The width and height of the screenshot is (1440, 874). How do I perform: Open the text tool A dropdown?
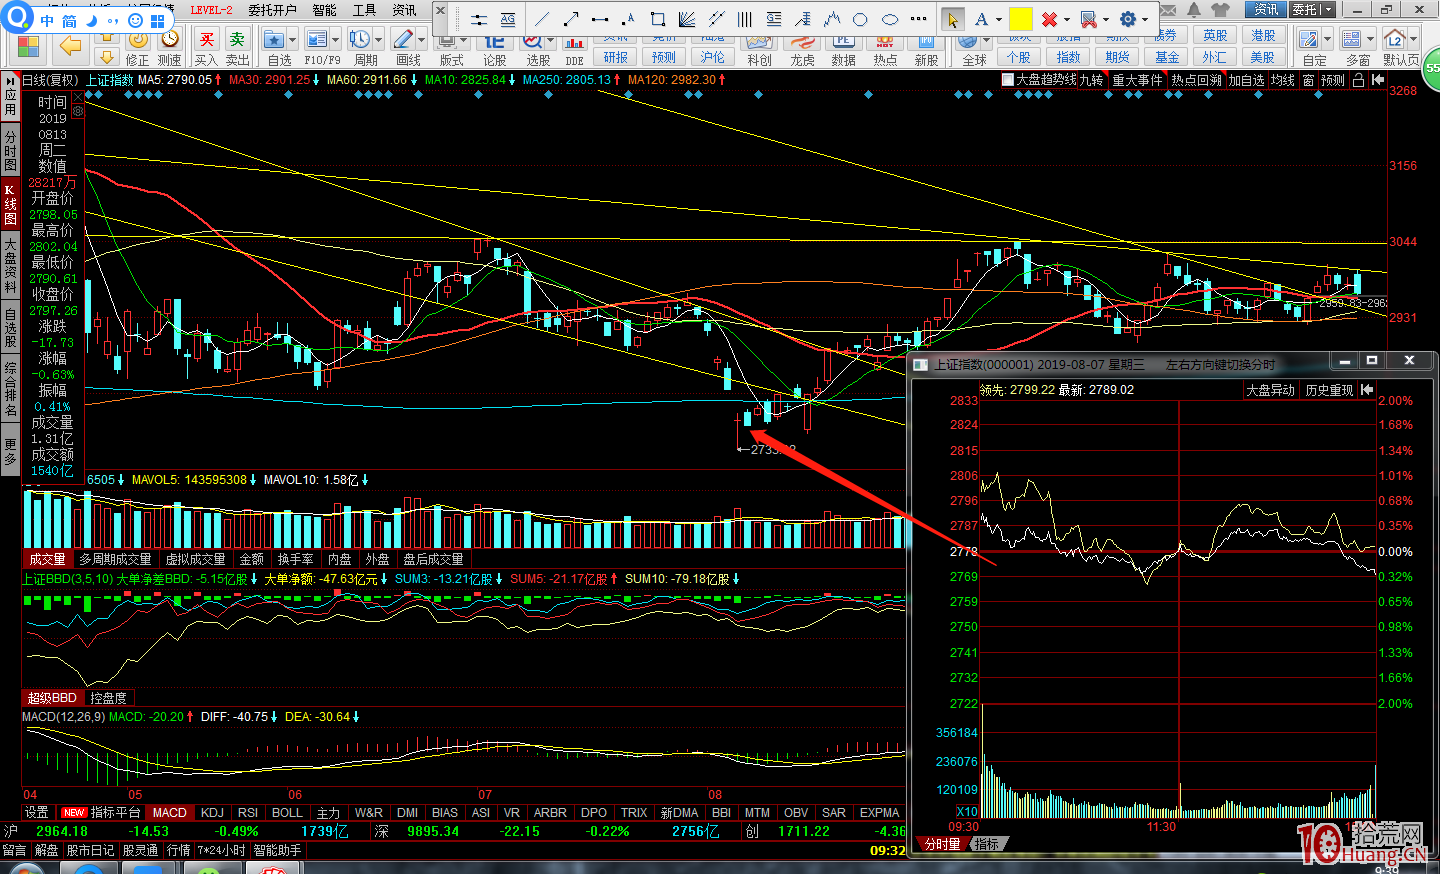click(x=998, y=19)
